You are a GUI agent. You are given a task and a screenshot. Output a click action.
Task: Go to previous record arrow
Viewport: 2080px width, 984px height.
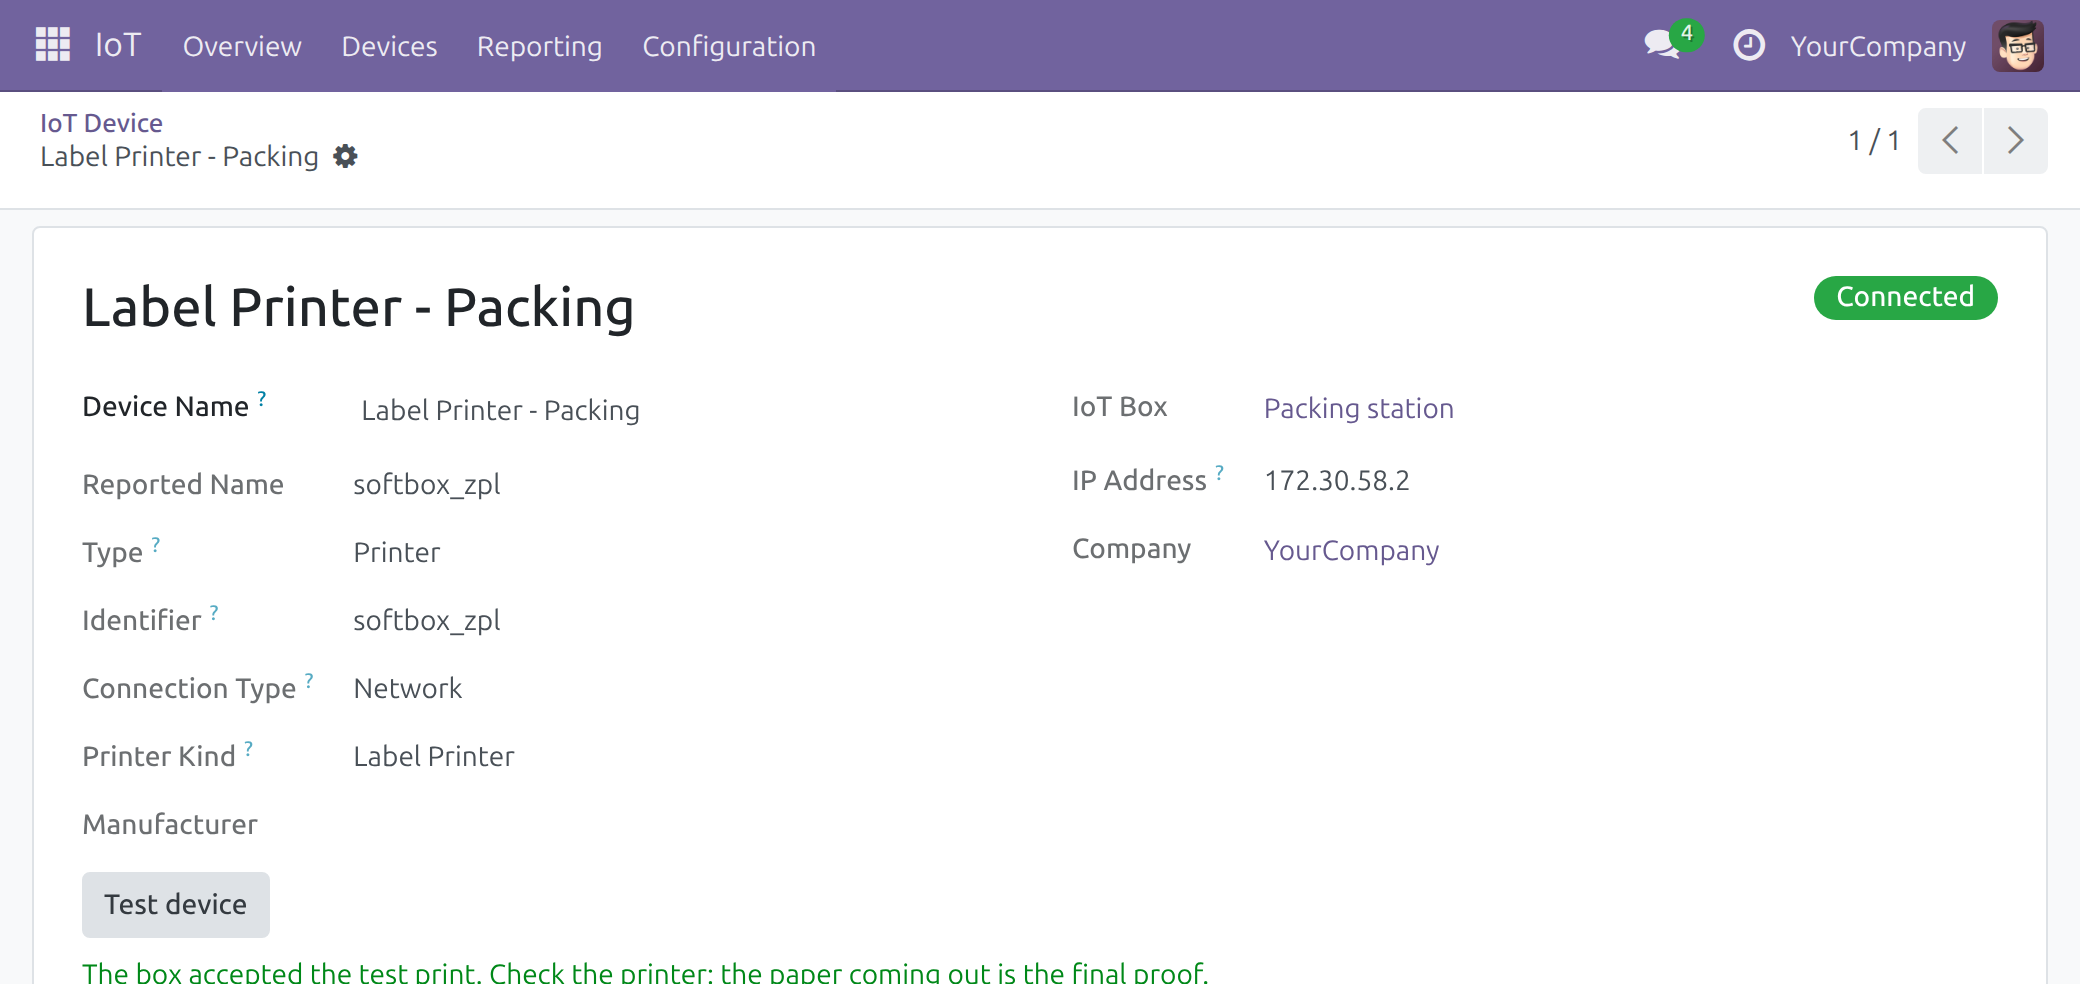pyautogui.click(x=1950, y=141)
